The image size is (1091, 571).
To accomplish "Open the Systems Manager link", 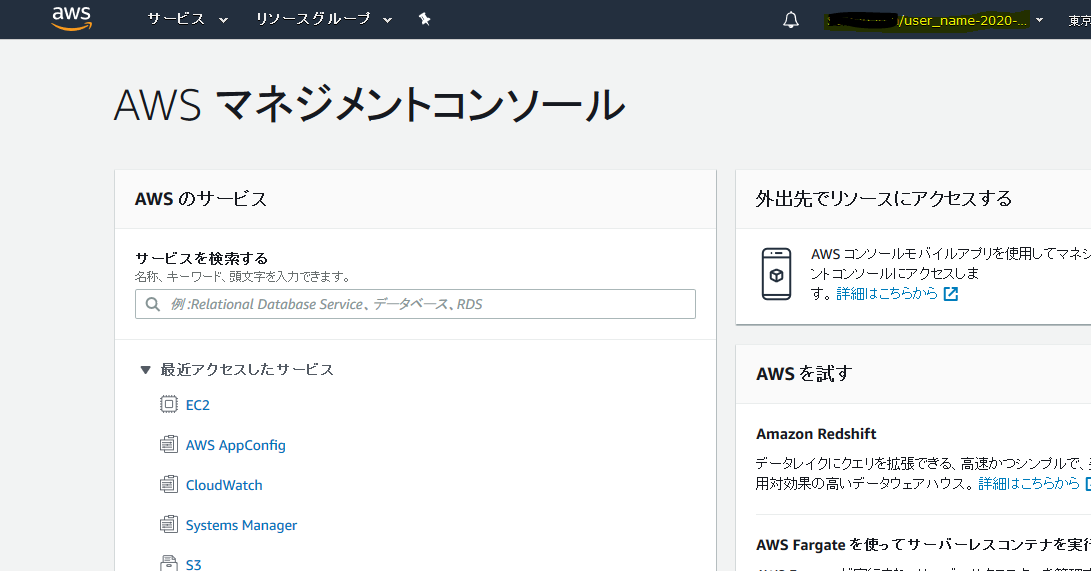I will (241, 526).
